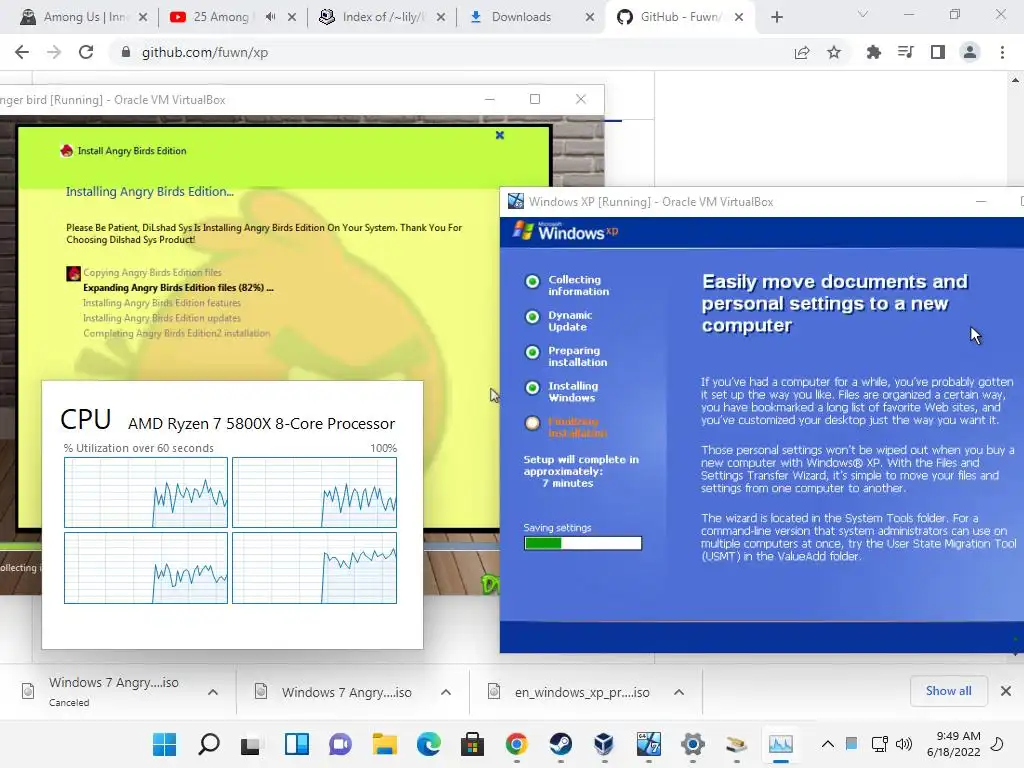
Task: Click the browser forward arrow
Action: (x=54, y=52)
